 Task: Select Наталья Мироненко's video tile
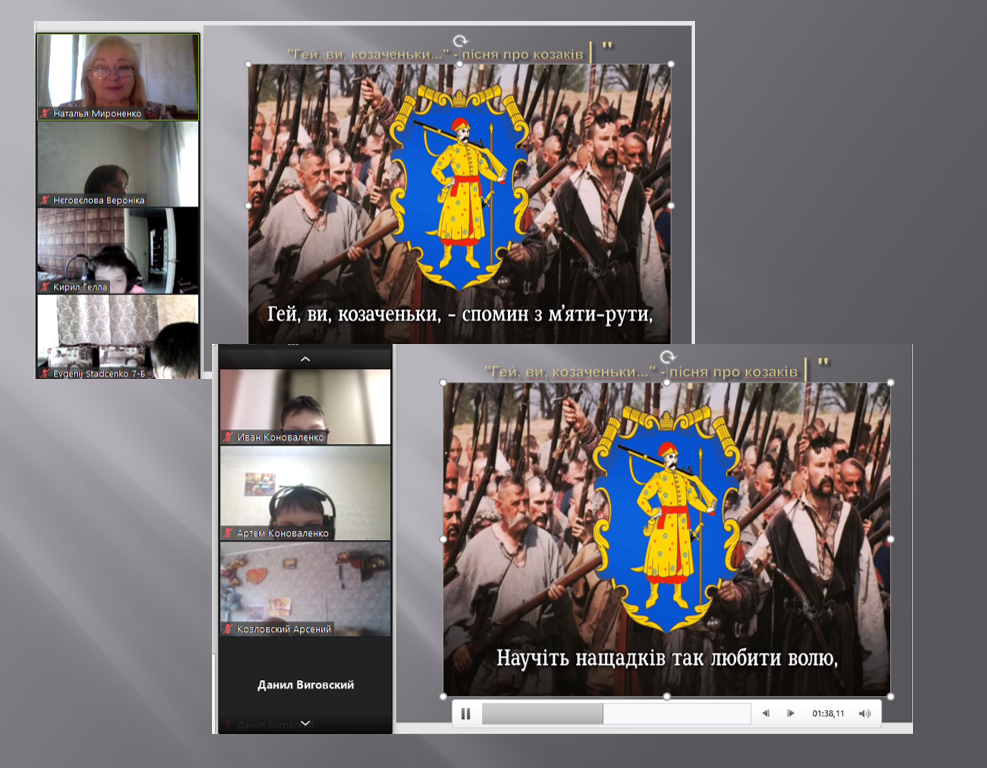coord(118,77)
